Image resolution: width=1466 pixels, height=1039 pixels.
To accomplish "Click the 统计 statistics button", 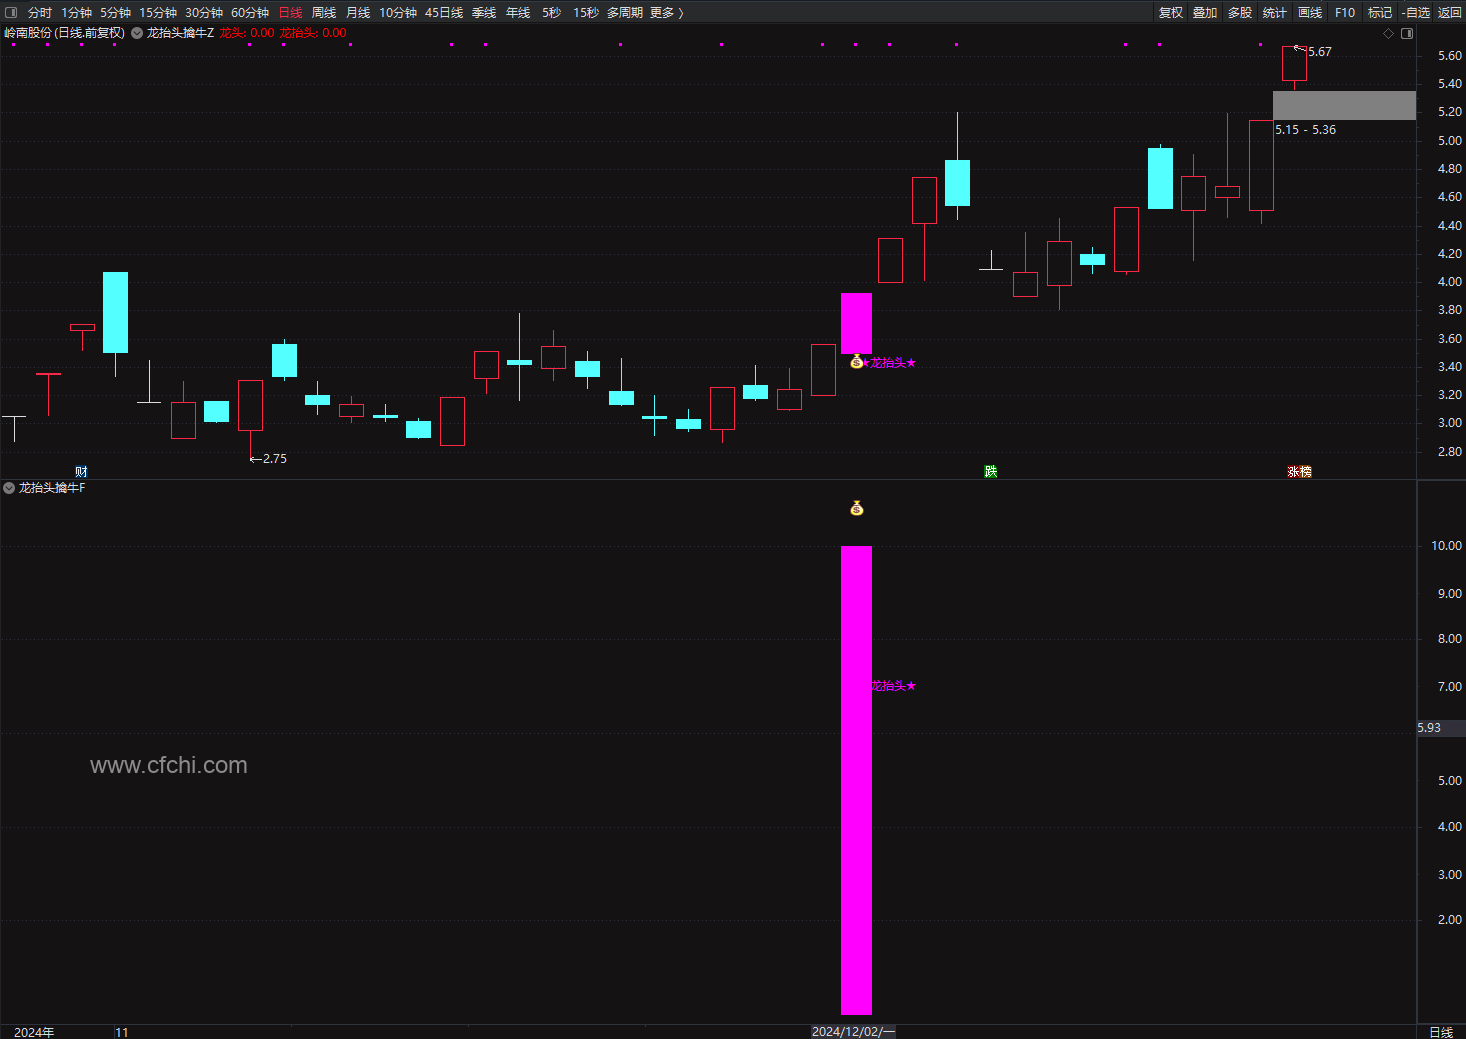I will tap(1275, 13).
